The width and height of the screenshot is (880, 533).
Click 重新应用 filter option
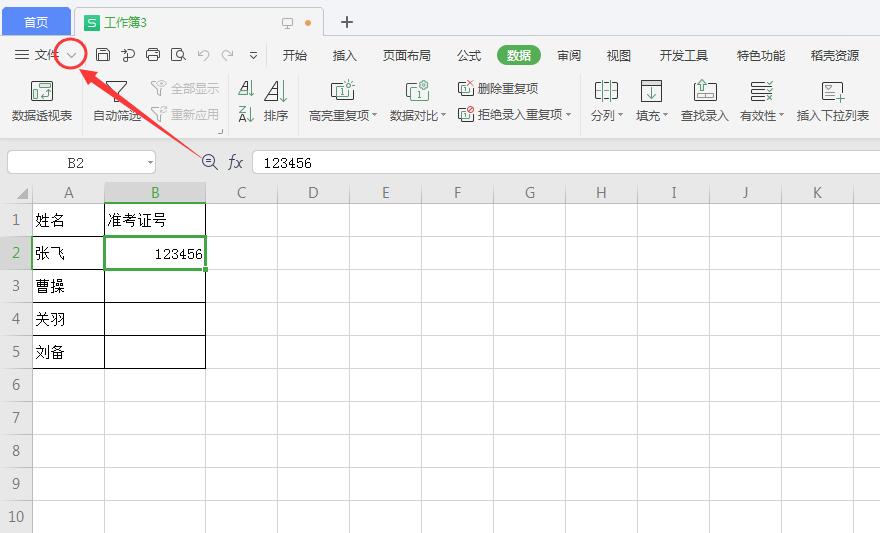(185, 114)
